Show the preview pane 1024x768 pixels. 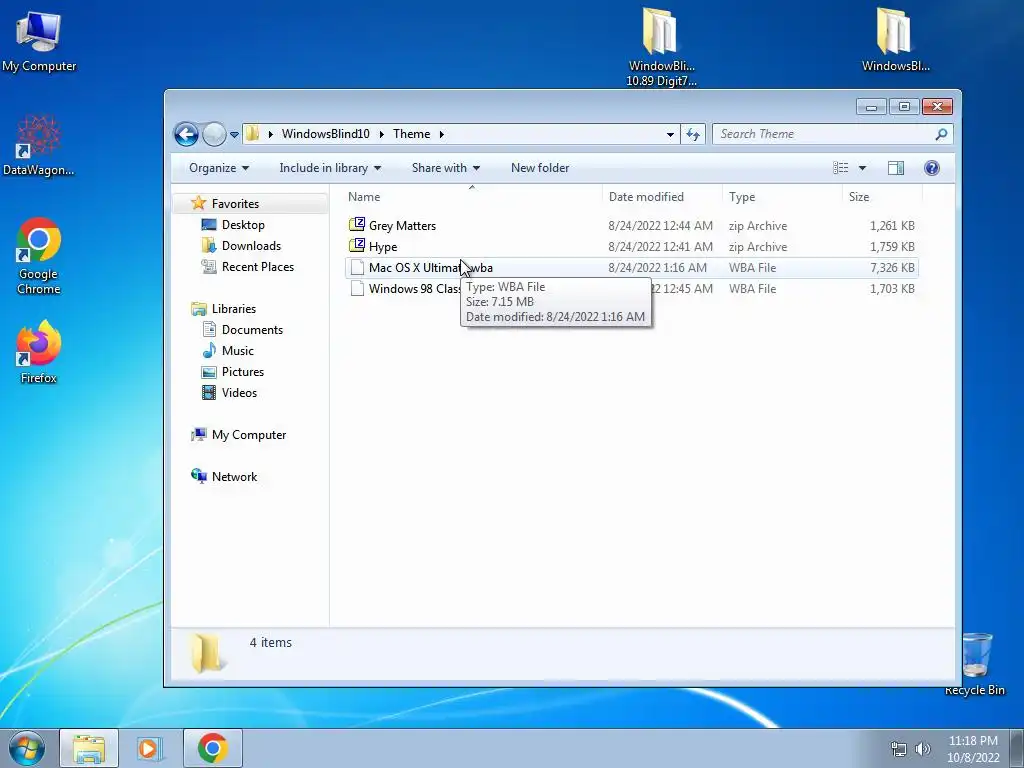coord(896,168)
